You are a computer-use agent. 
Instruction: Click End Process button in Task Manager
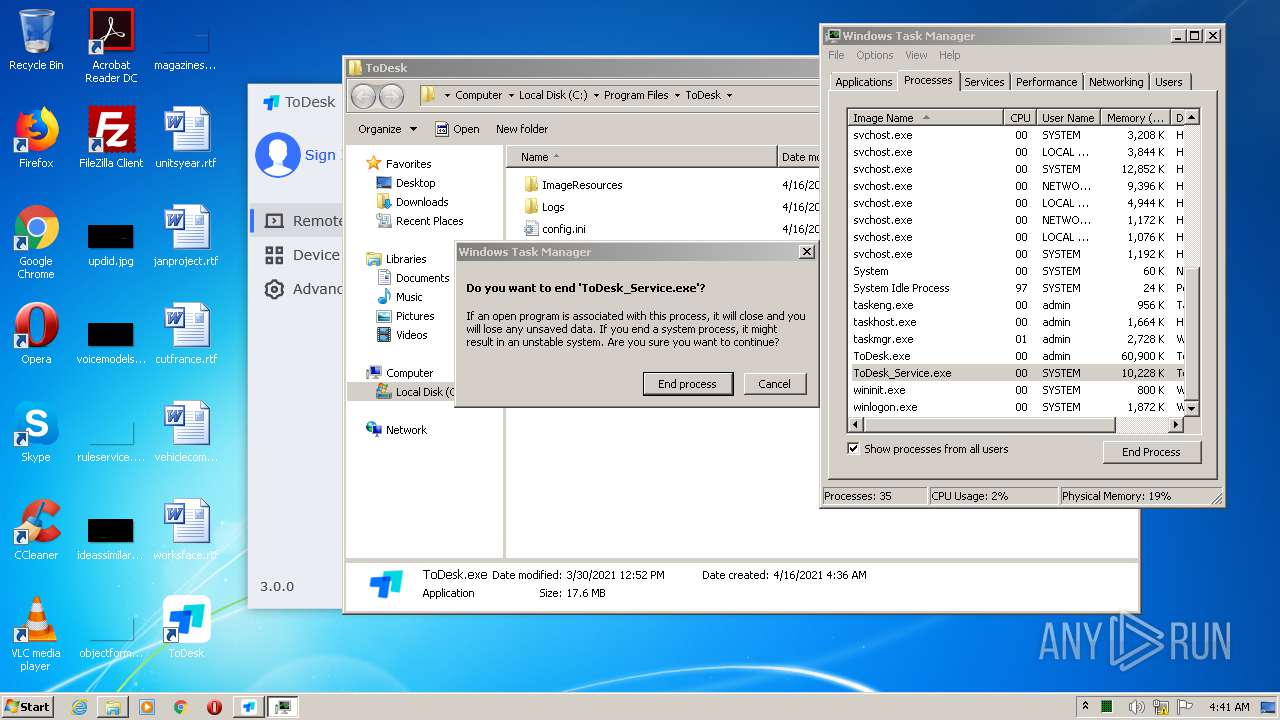pos(1151,452)
